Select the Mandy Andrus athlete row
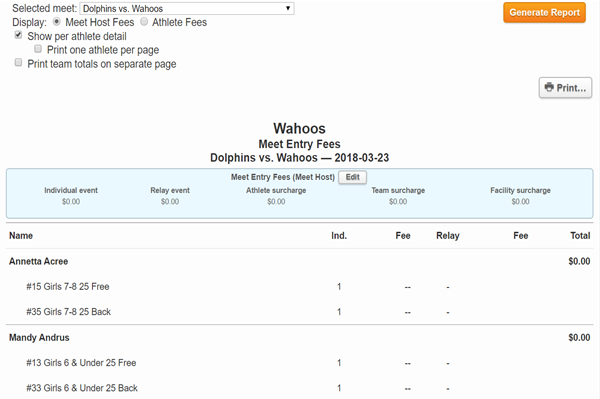Screen dimensions: 600x399 click(300, 337)
